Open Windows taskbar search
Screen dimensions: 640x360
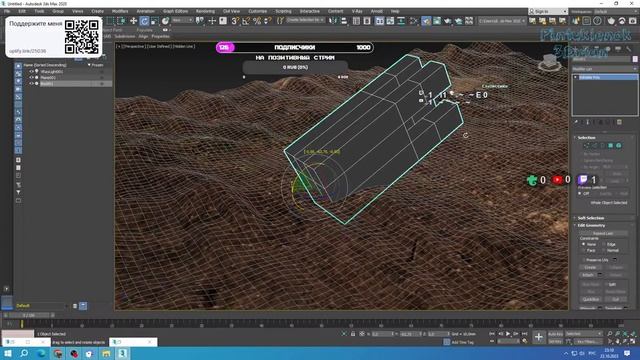pos(24,353)
